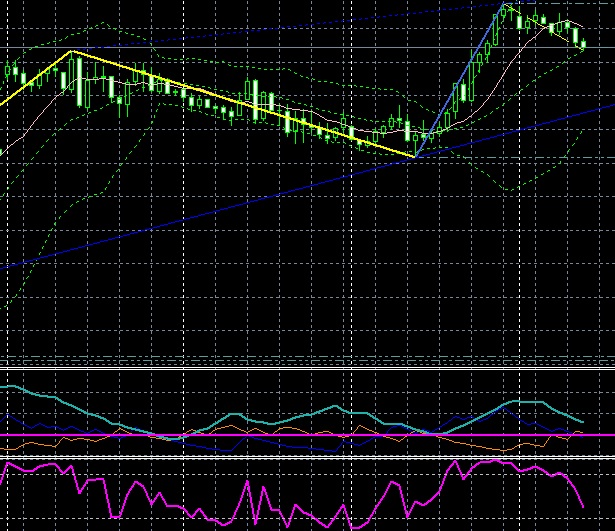Click the top endpoint of the light blue line
Screen dimensions: 615x531
point(505,5)
